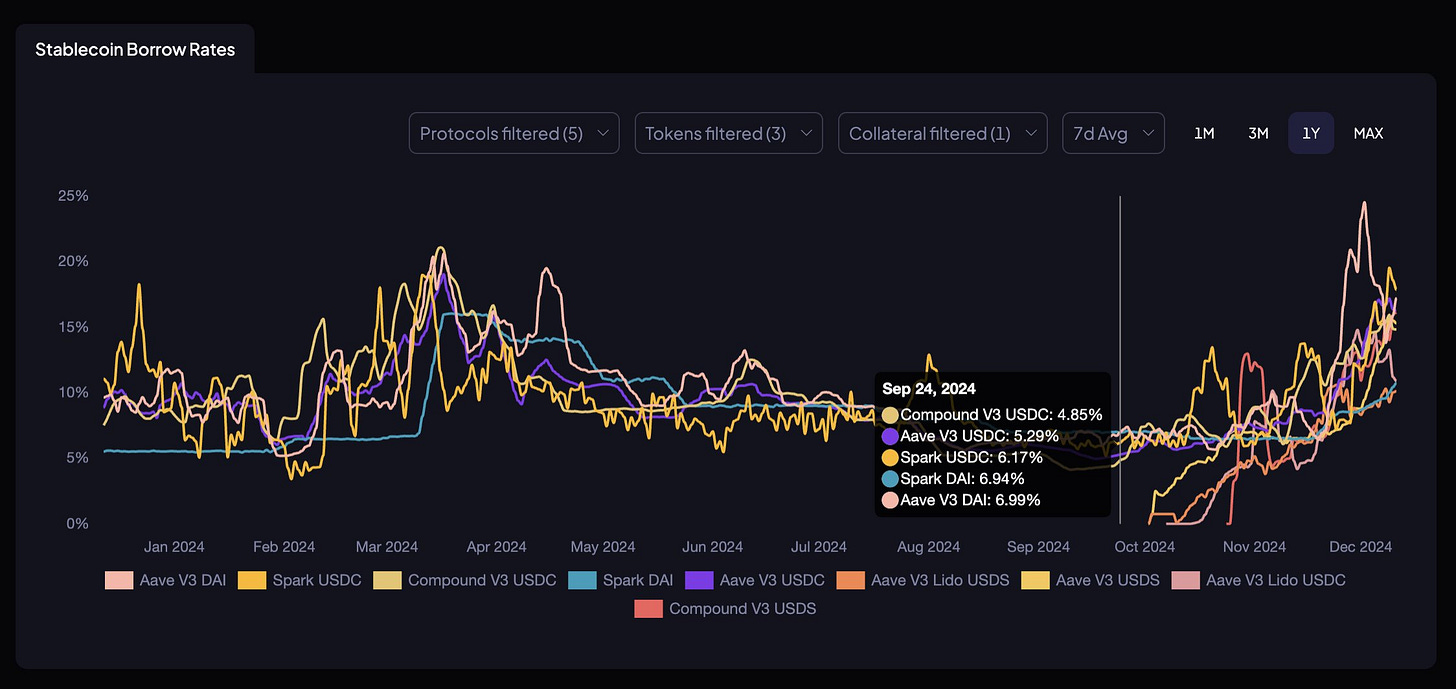Click the Jun 2024 axis label
The height and width of the screenshot is (689, 1456).
pyautogui.click(x=712, y=547)
